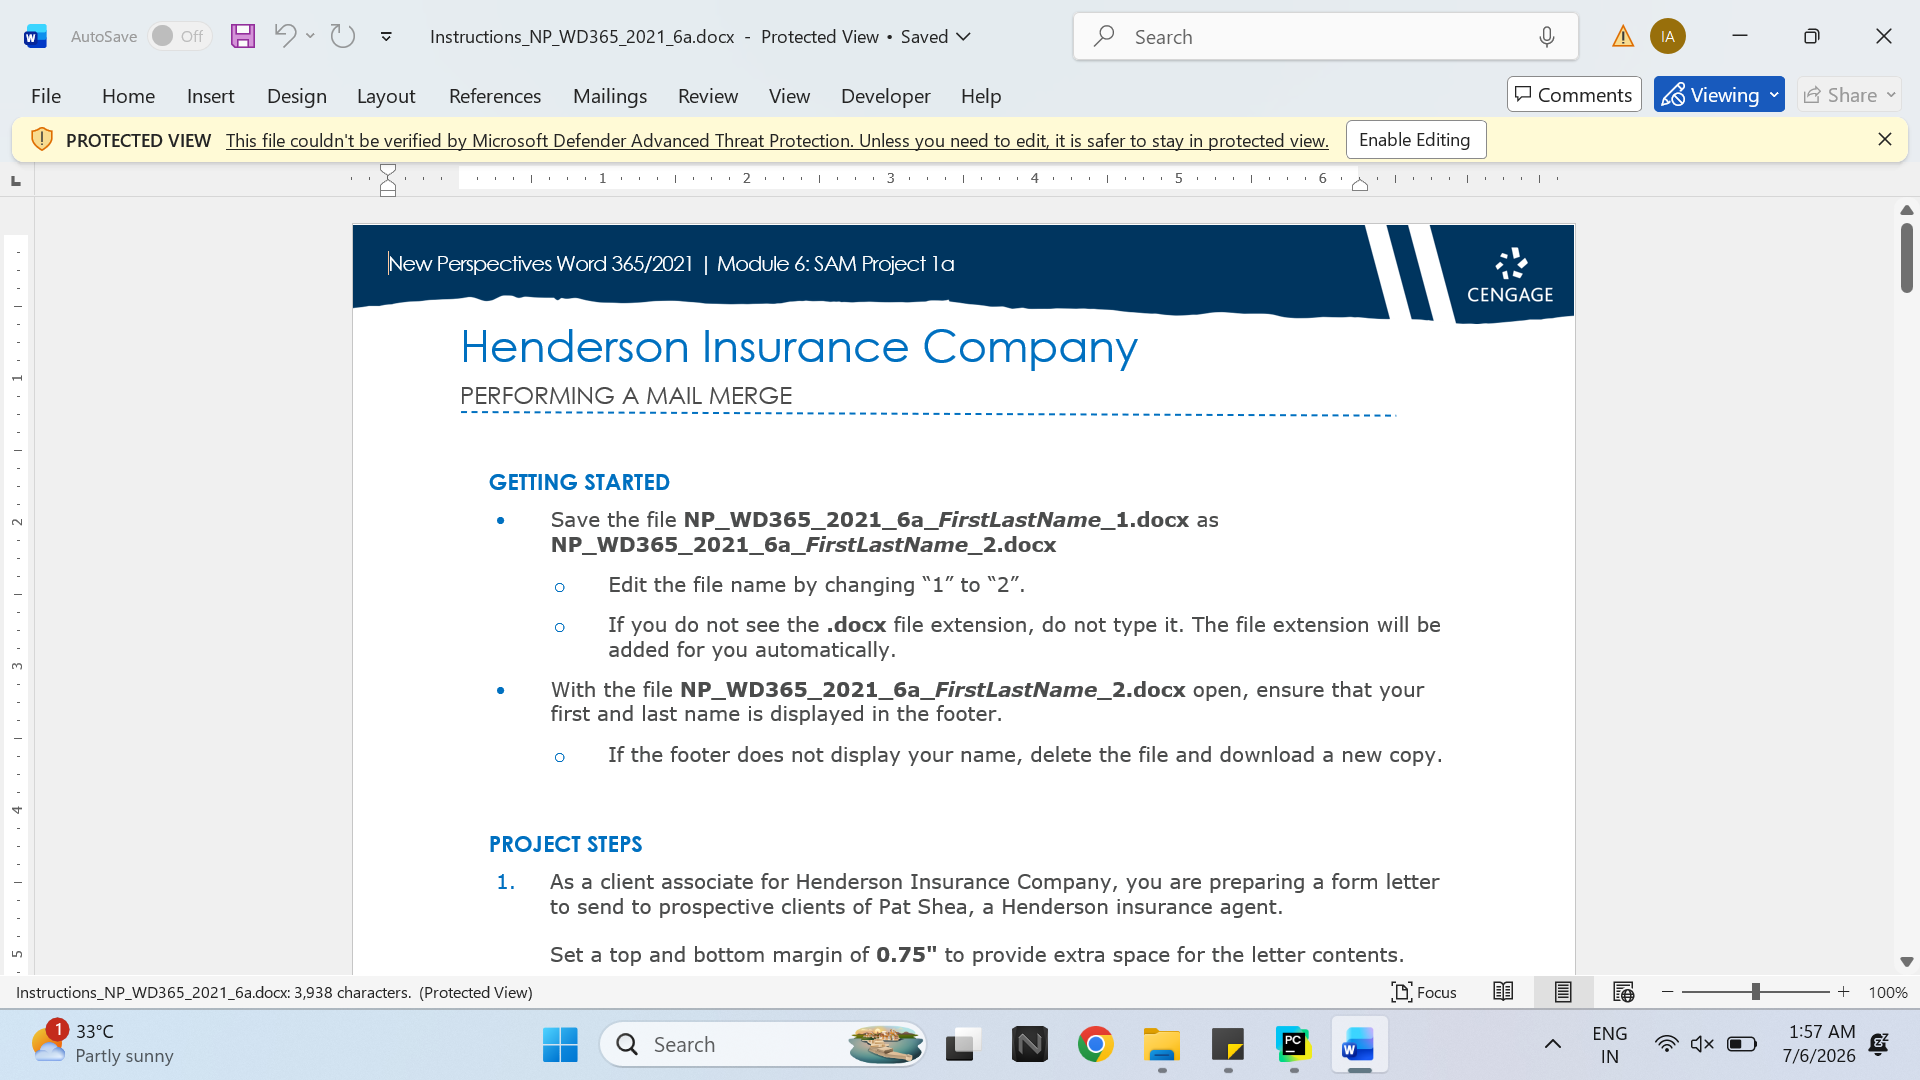This screenshot has height=1080, width=1920.
Task: Click the microphone Dictate icon in search
Action: coord(1547,36)
